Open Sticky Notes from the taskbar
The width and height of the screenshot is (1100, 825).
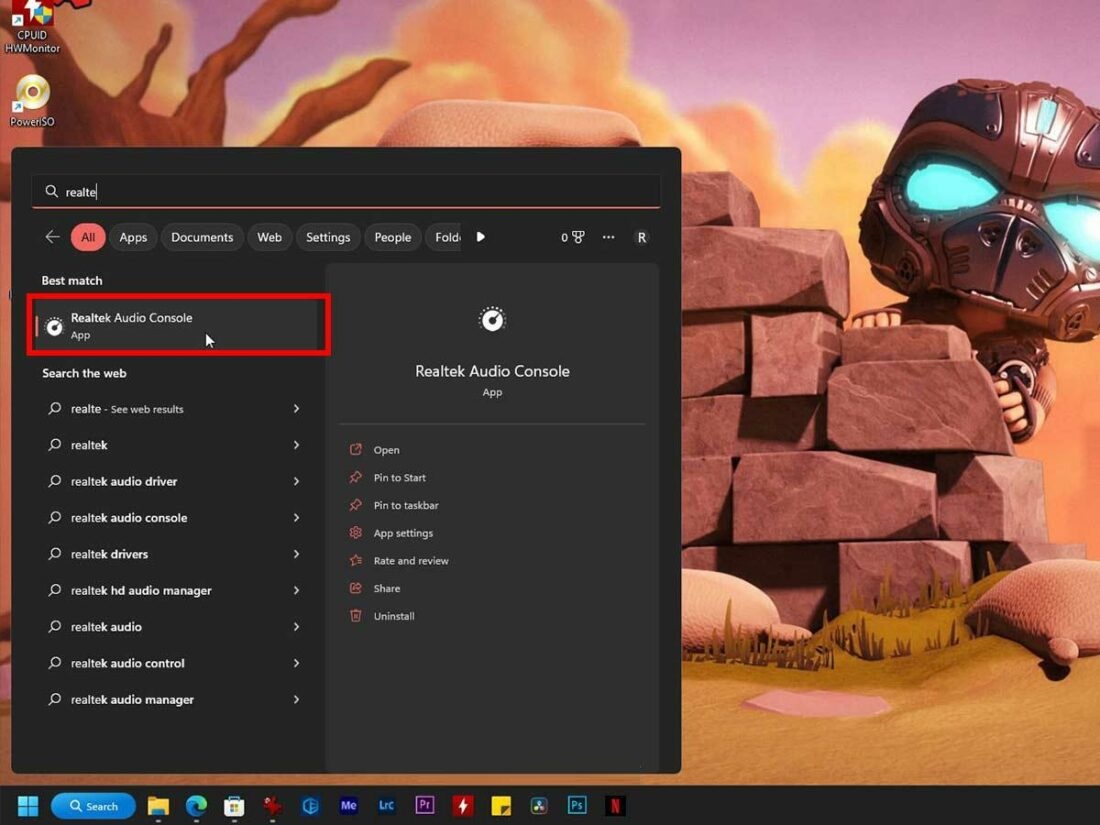coord(501,806)
